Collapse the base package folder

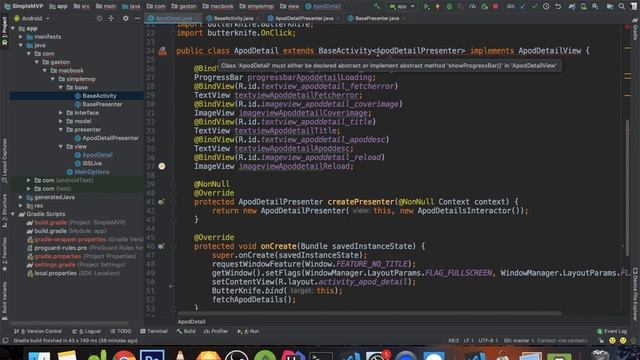[61, 87]
